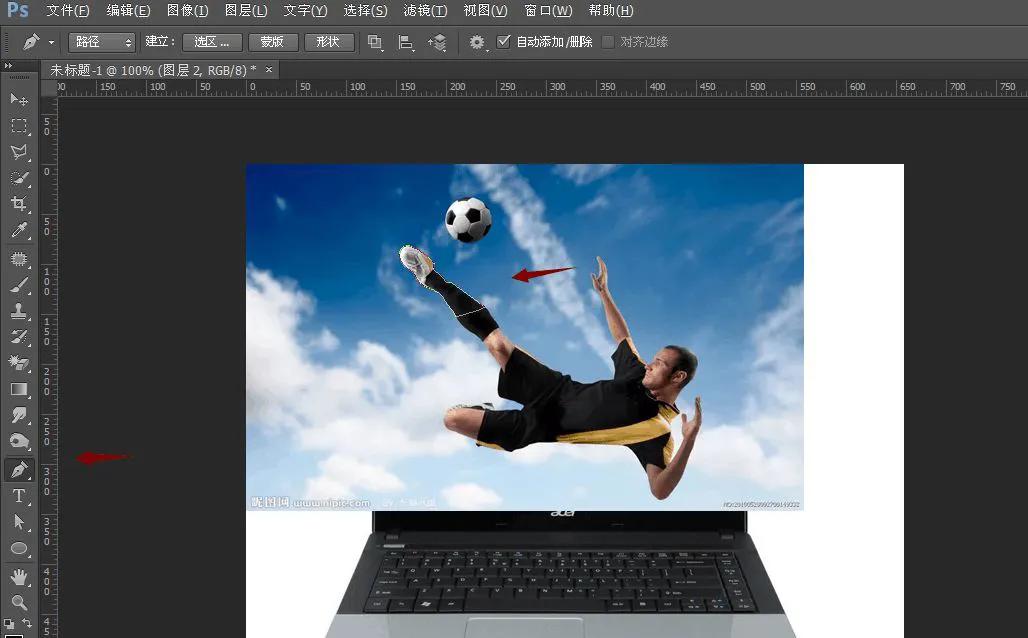Viewport: 1028px width, 638px height.
Task: Select the Move tool
Action: pos(19,99)
